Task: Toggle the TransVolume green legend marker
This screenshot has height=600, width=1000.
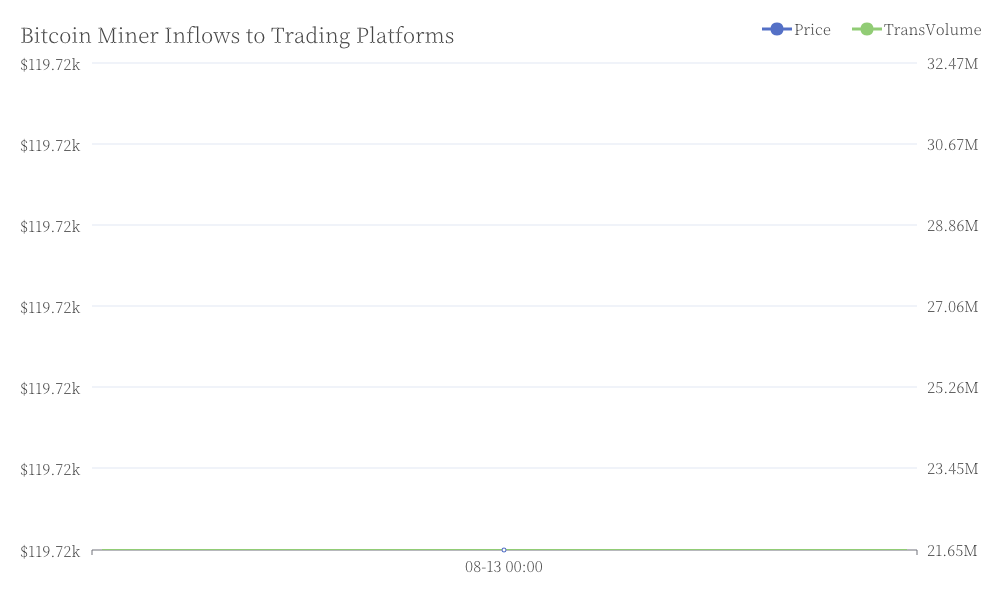Action: coord(866,29)
